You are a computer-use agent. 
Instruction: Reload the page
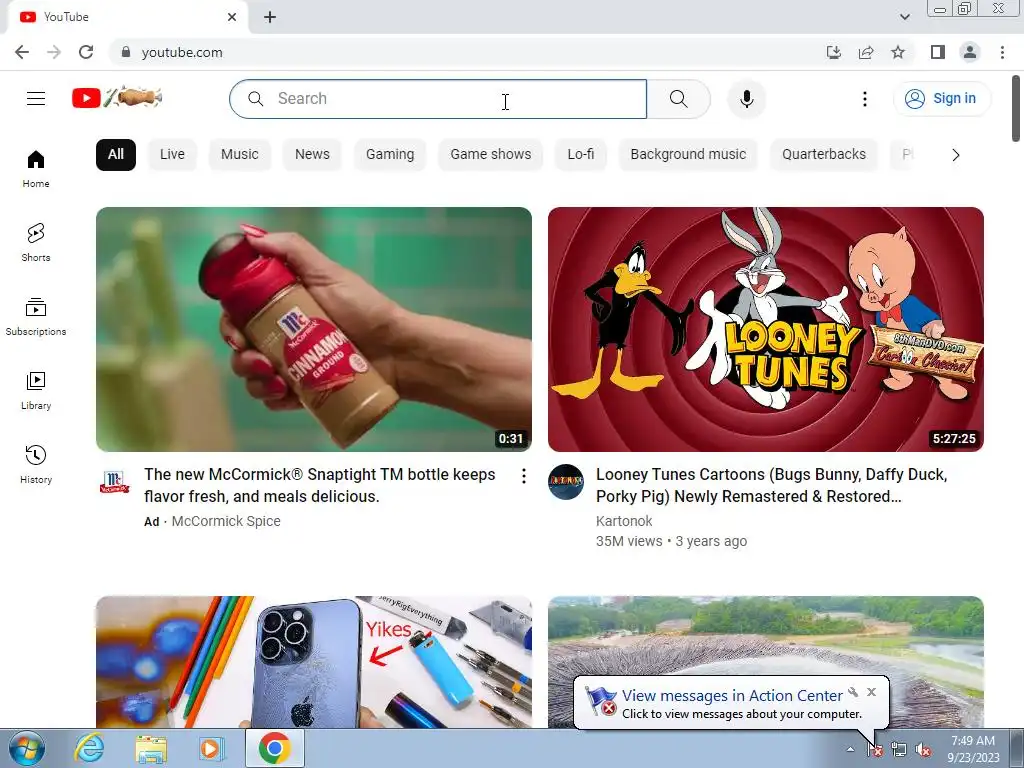tap(86, 52)
